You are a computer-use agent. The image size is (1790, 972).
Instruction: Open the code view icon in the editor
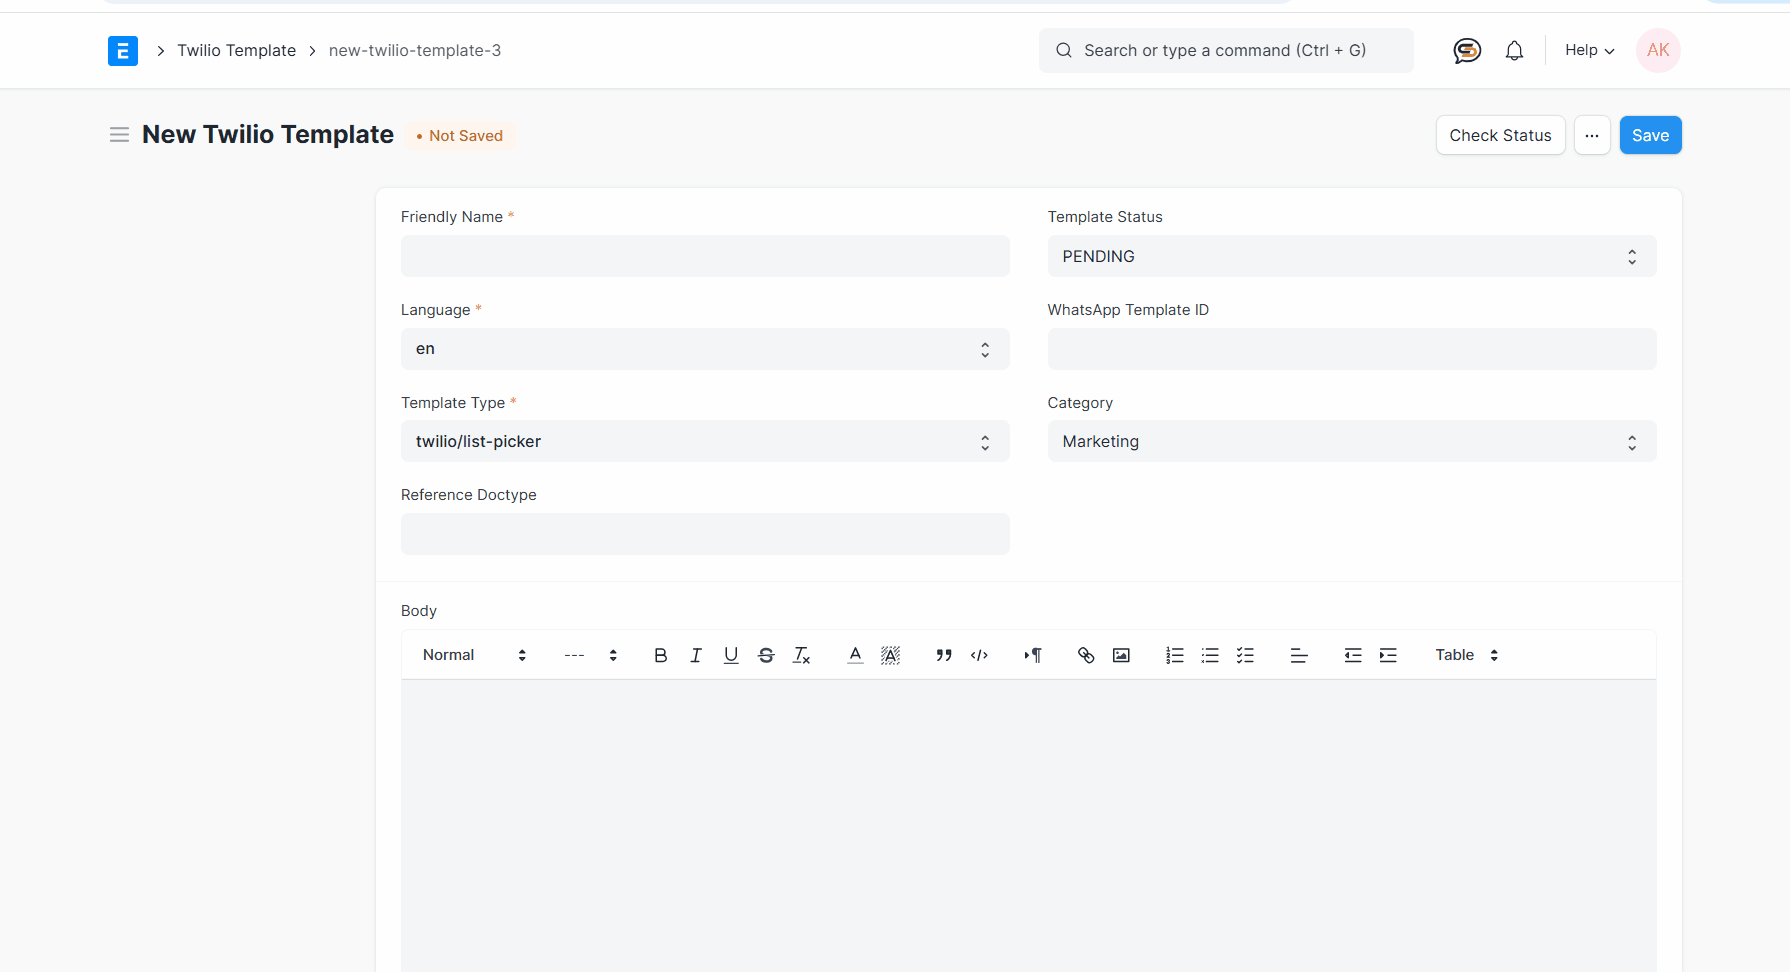pos(979,655)
